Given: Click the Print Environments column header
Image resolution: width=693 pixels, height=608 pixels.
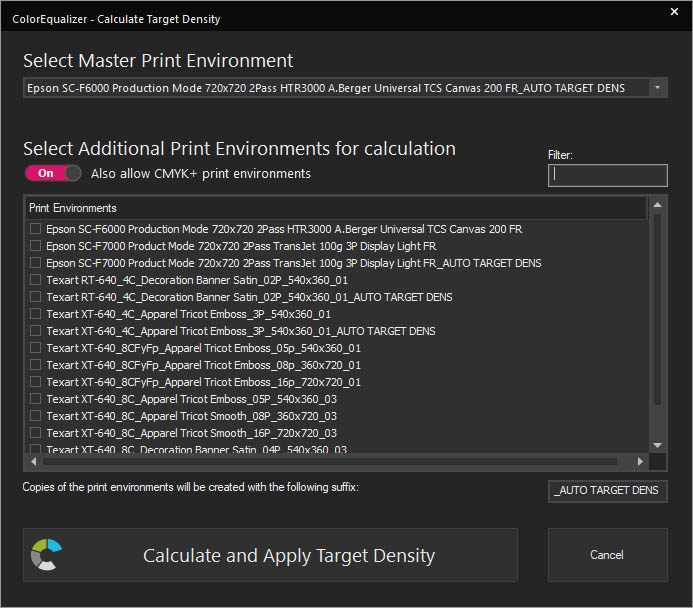Looking at the screenshot, I should pos(336,208).
